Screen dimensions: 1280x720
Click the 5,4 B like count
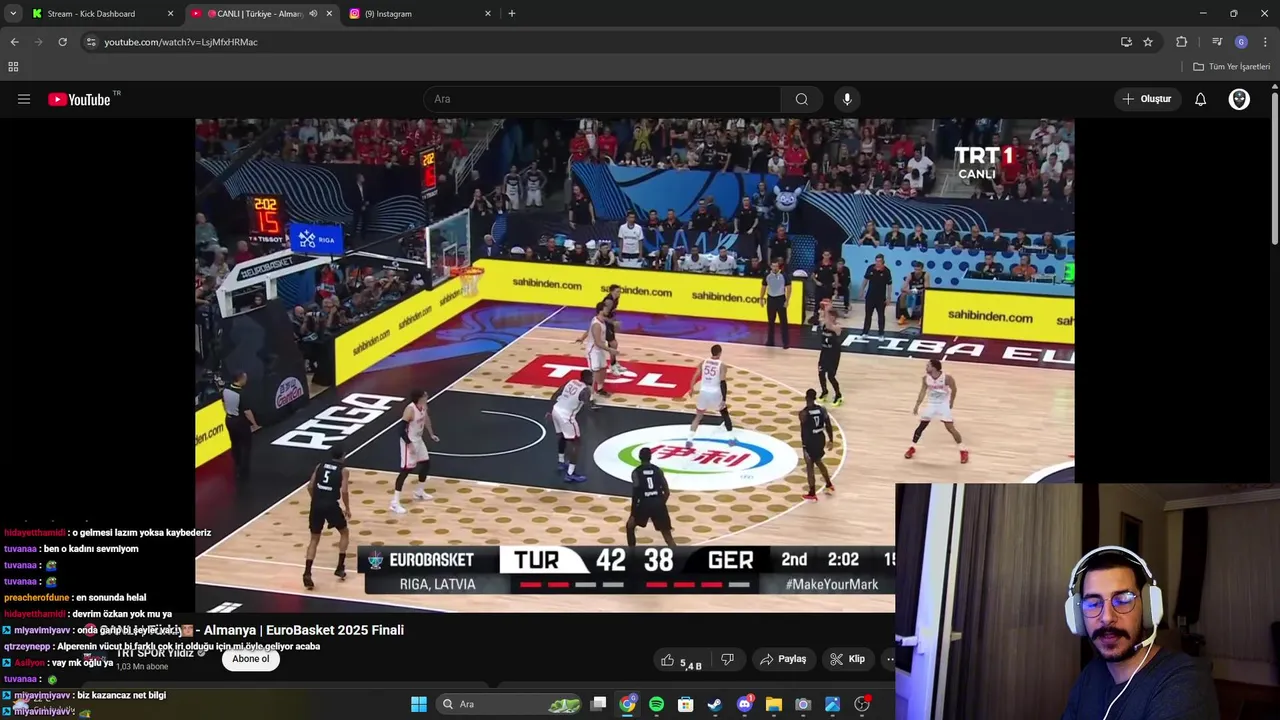click(x=691, y=665)
